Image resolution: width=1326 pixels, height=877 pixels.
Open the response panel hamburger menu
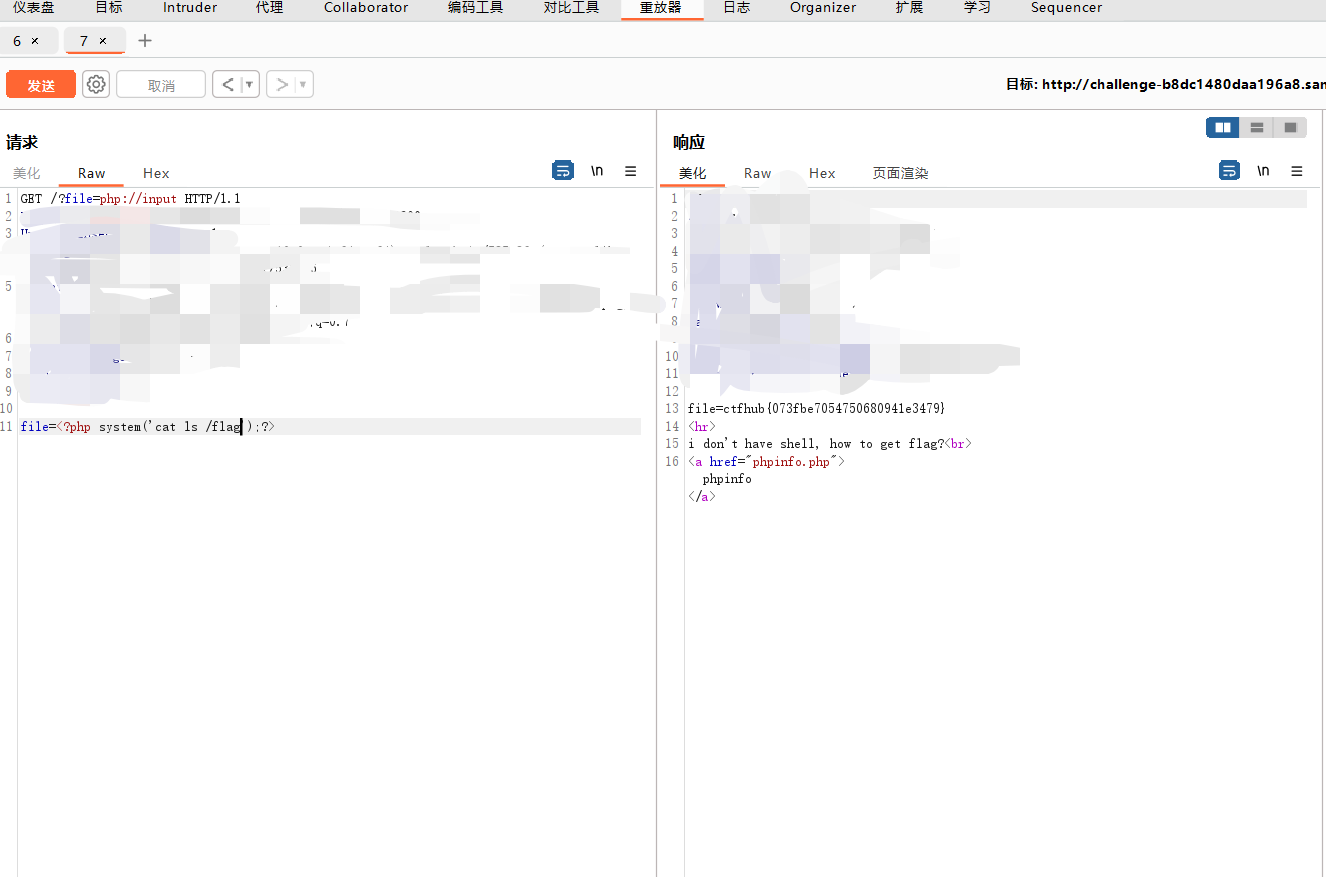(x=1296, y=171)
